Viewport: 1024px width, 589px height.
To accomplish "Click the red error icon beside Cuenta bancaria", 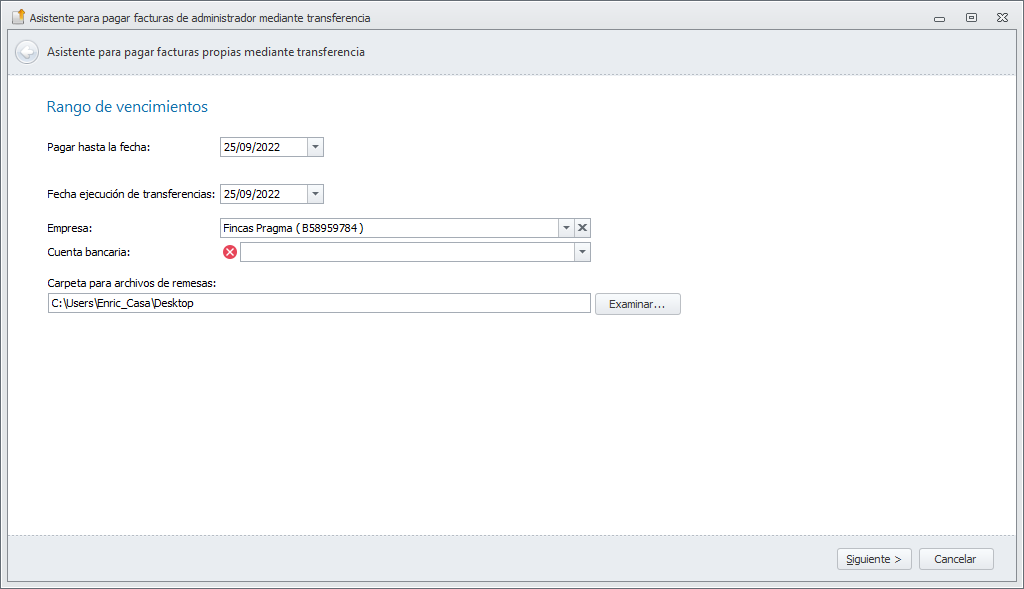I will [230, 252].
